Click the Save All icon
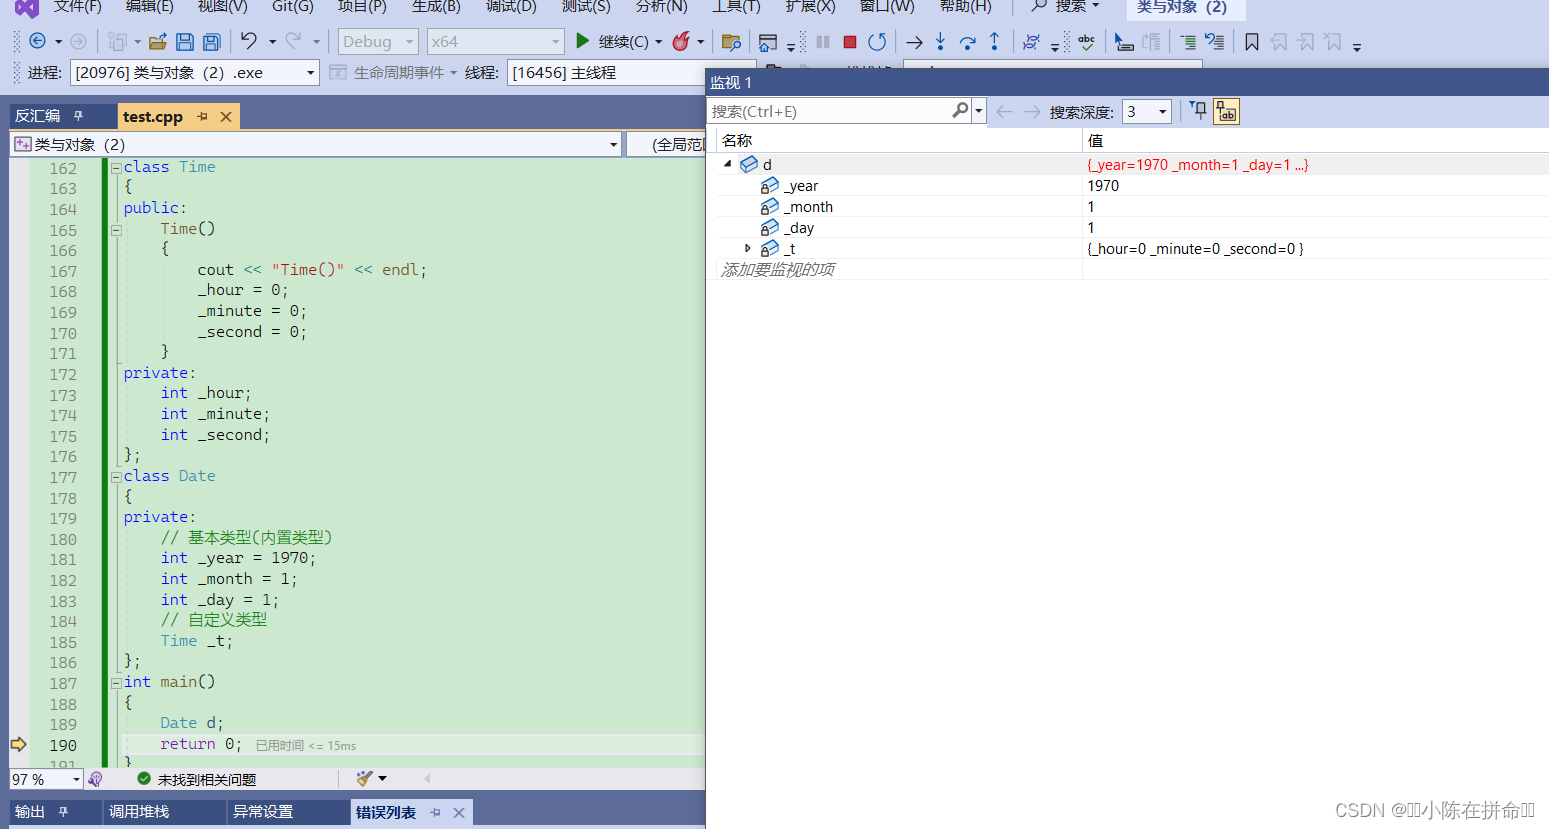 [212, 41]
